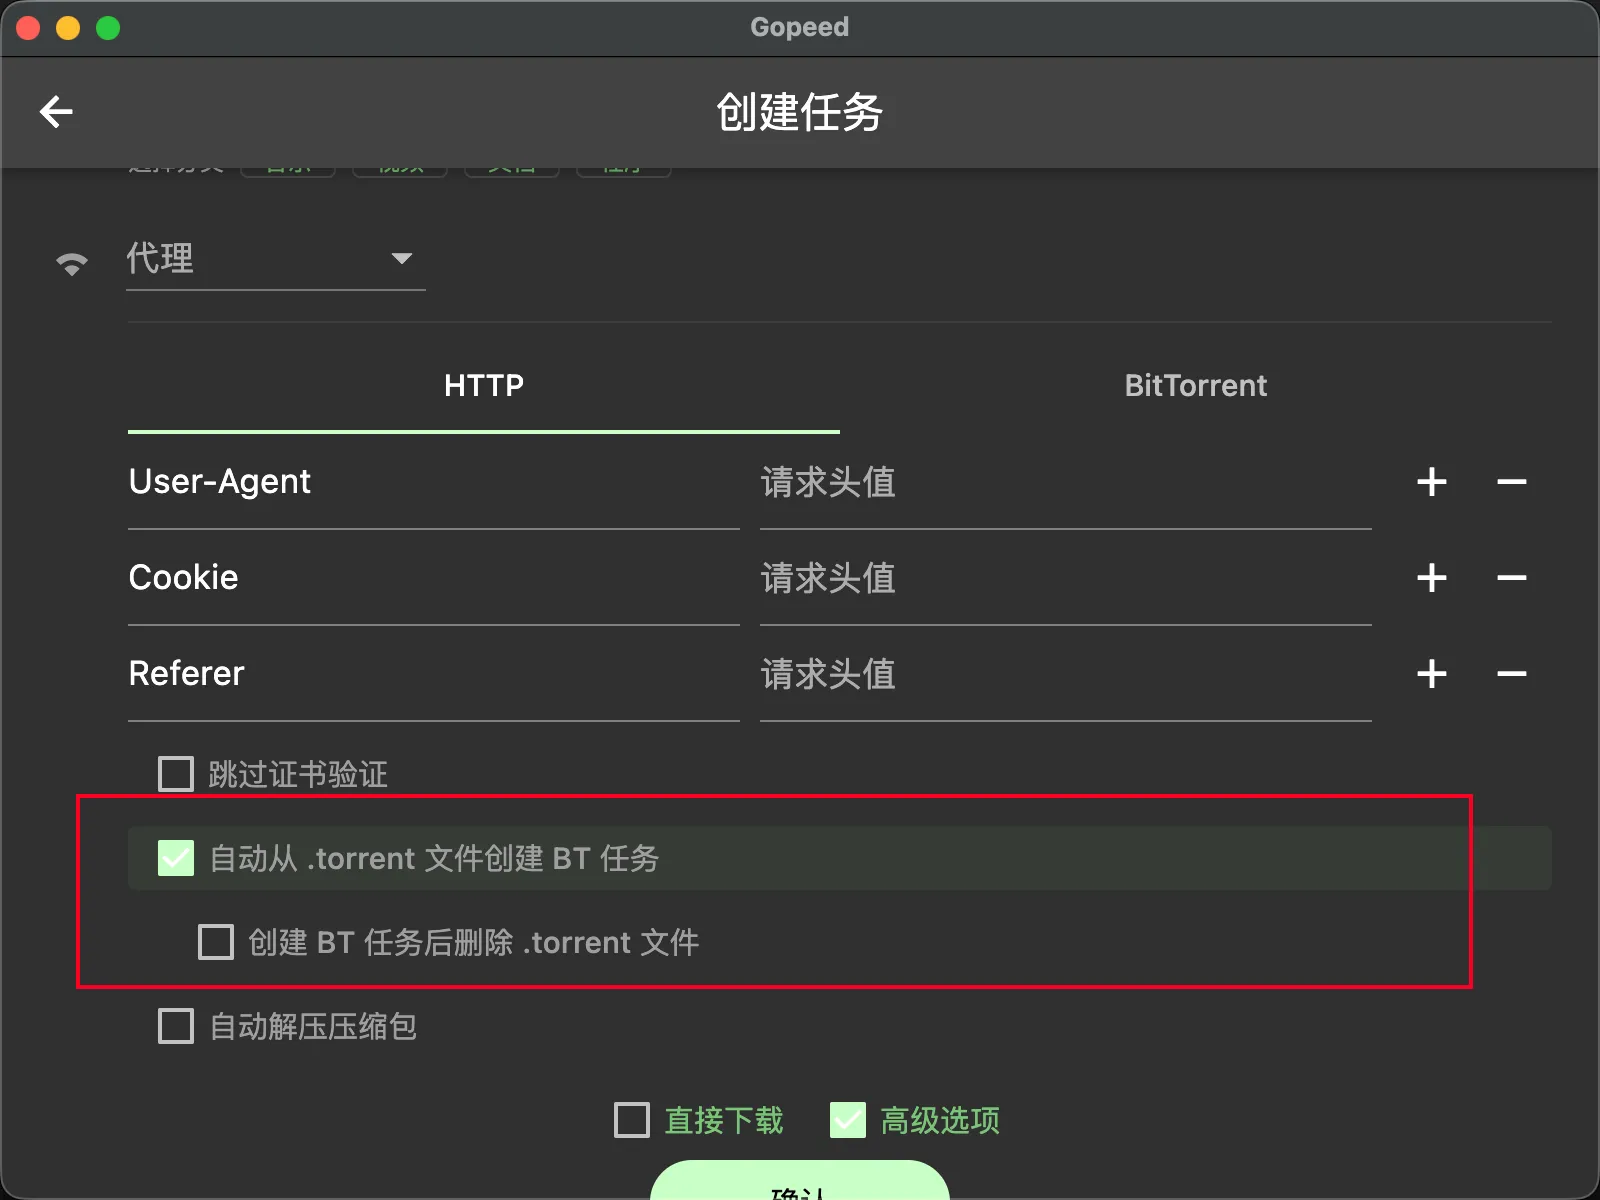
Task: Click the Cookie value input field
Action: [1065, 578]
